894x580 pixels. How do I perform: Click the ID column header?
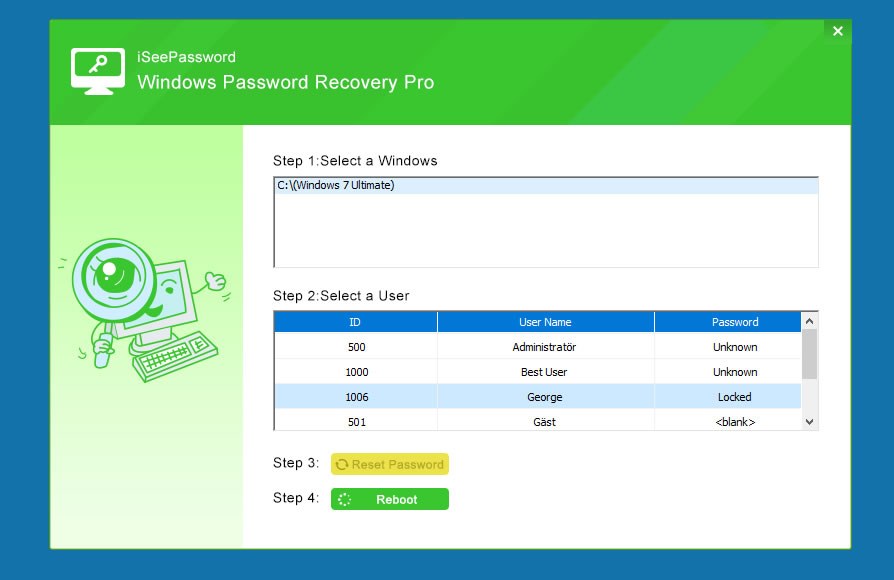355,322
